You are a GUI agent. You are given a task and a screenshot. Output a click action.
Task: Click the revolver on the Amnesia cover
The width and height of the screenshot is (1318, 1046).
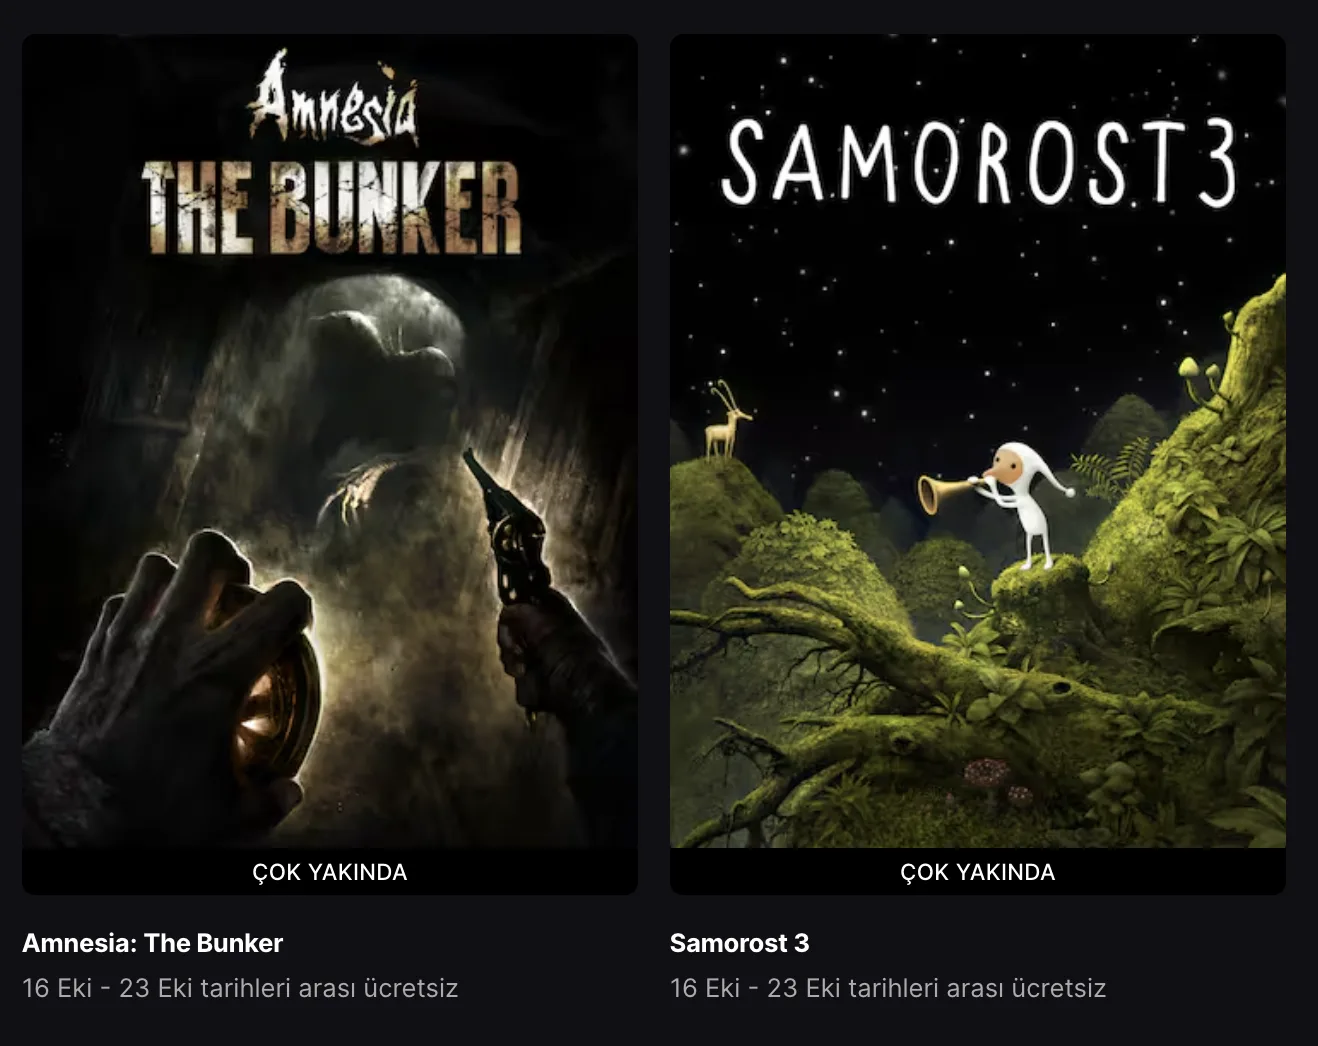pyautogui.click(x=509, y=528)
